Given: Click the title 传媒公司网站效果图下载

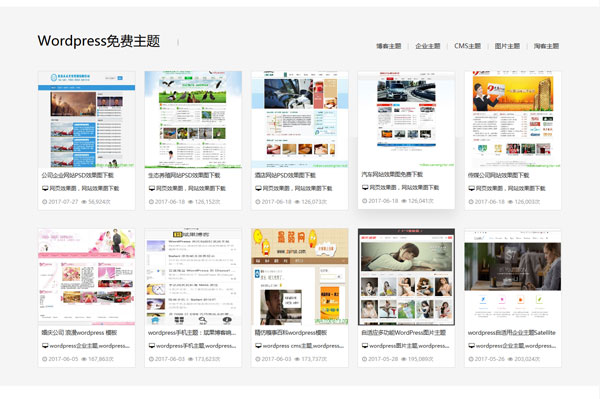Looking at the screenshot, I should pyautogui.click(x=498, y=175).
